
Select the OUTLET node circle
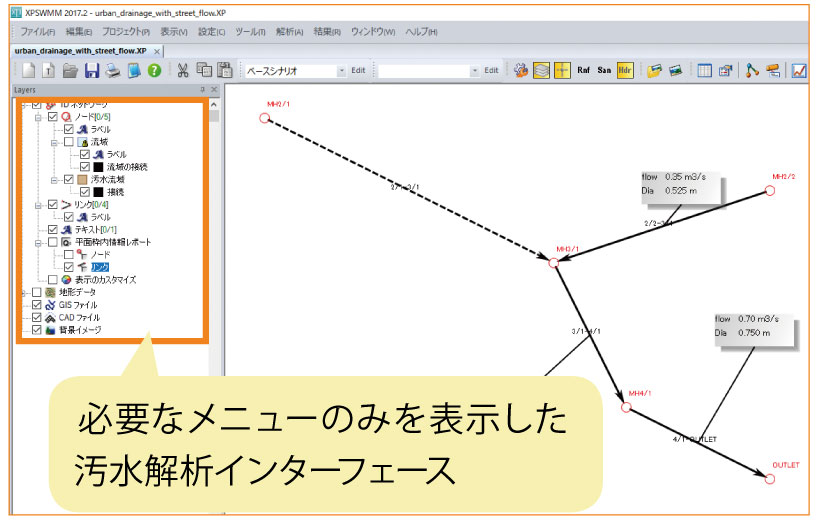point(770,479)
